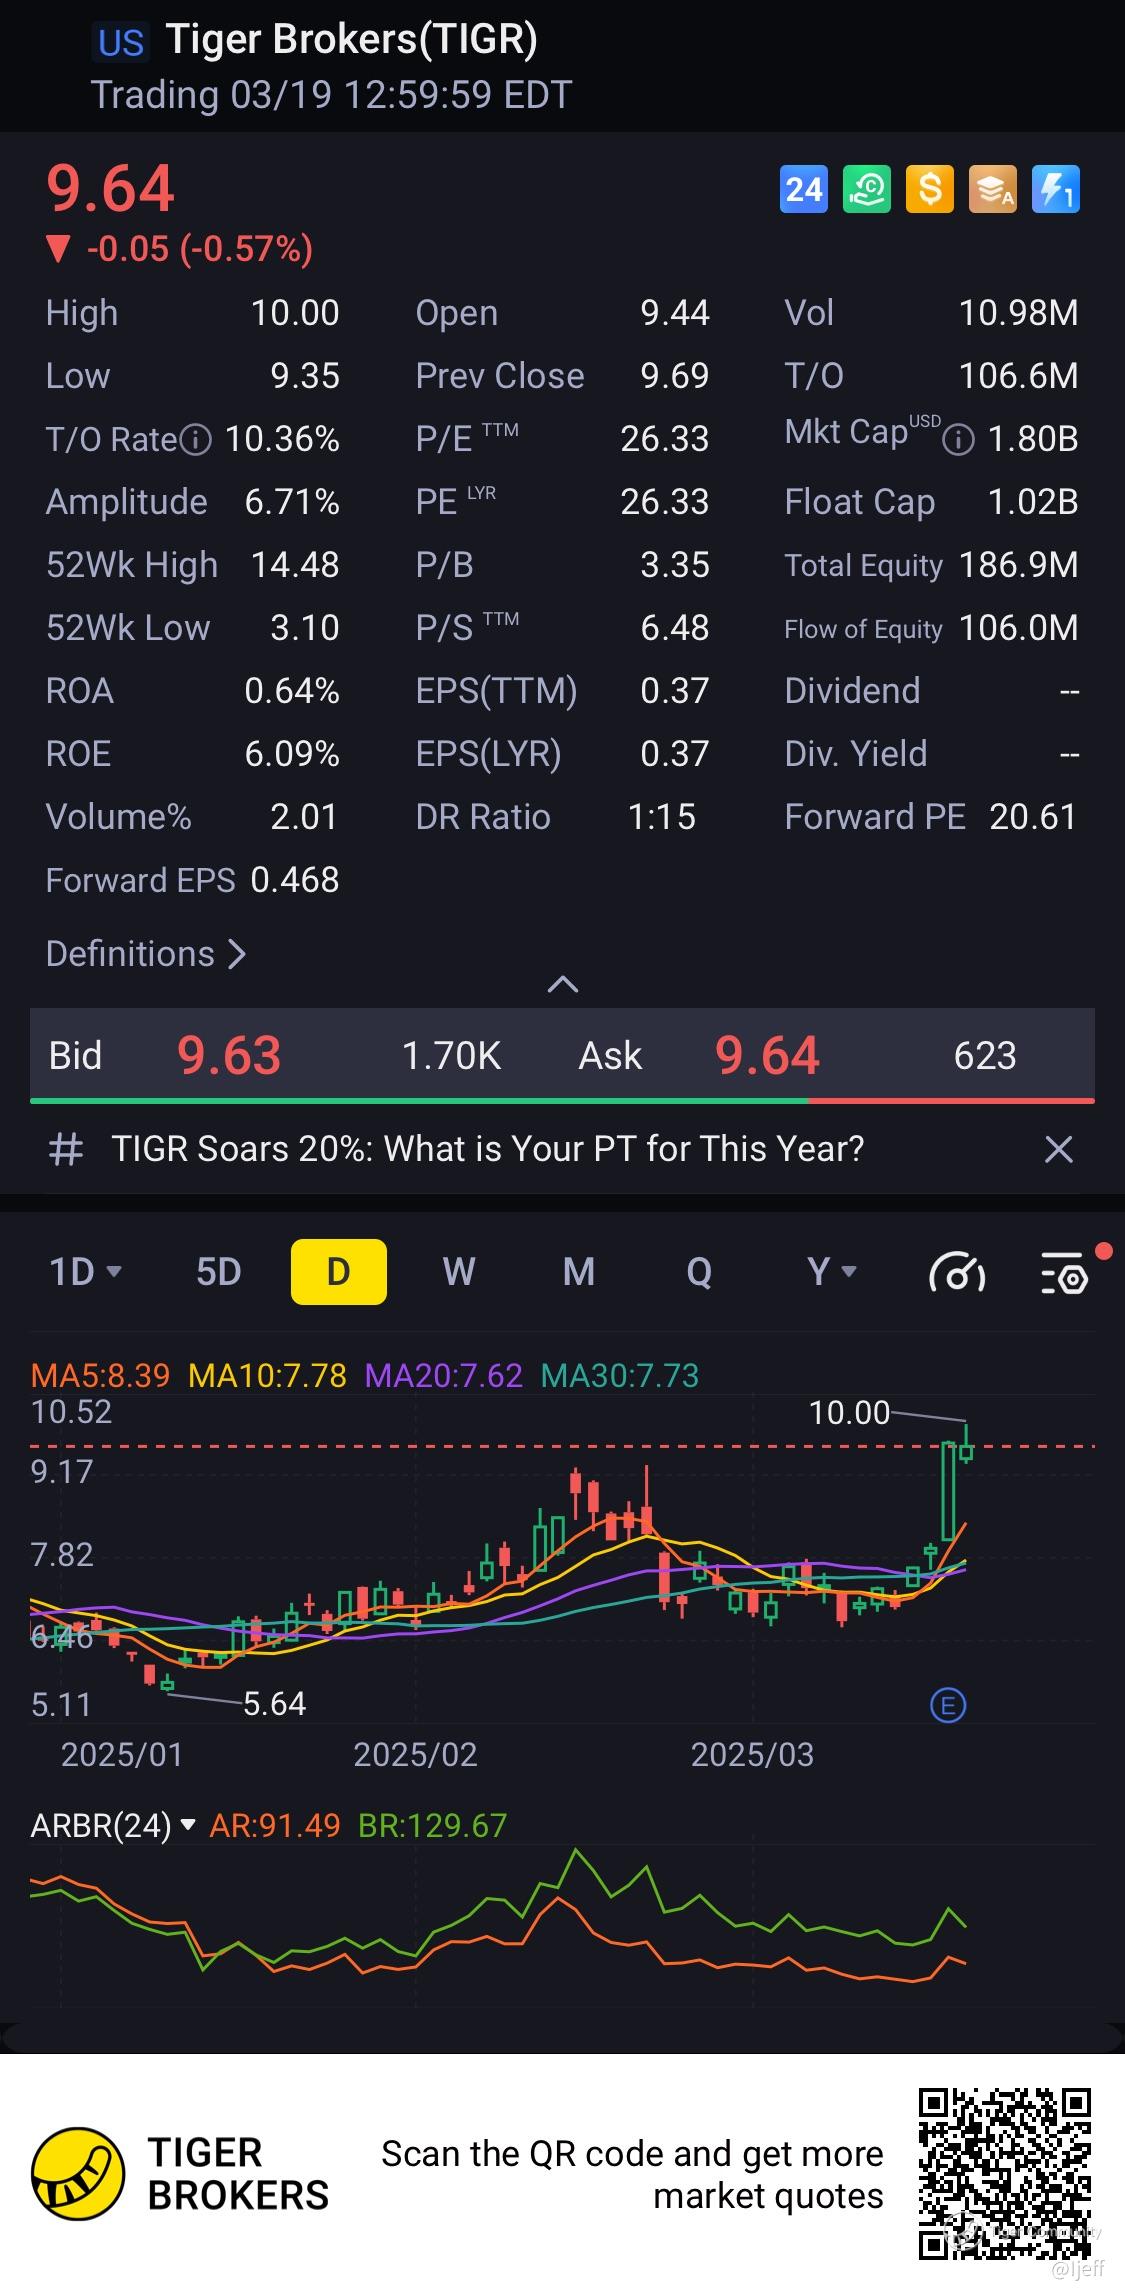Switch to the W weekly chart tab

point(459,1272)
